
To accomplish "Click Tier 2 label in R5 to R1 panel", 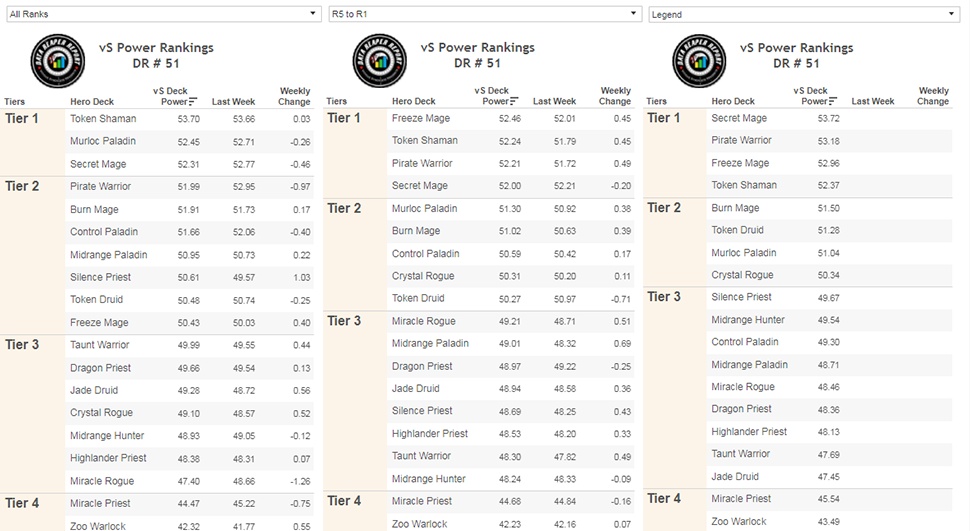I will (x=344, y=209).
